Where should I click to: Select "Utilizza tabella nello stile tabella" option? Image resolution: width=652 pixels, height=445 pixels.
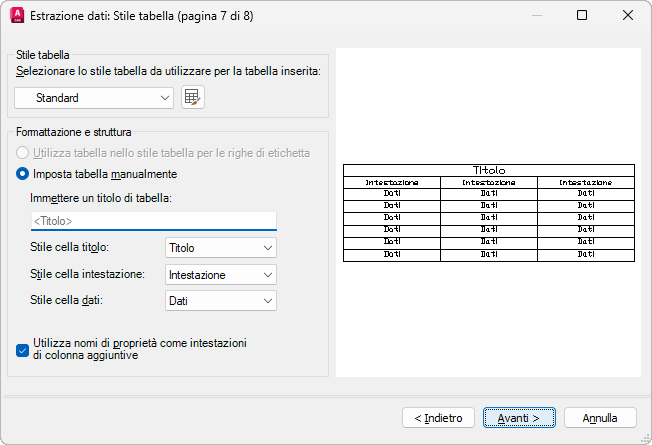pyautogui.click(x=24, y=153)
